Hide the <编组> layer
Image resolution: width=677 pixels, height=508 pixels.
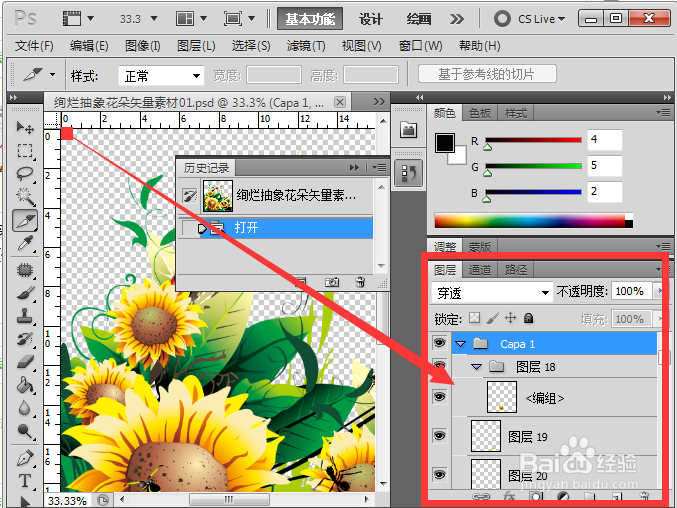coord(440,397)
